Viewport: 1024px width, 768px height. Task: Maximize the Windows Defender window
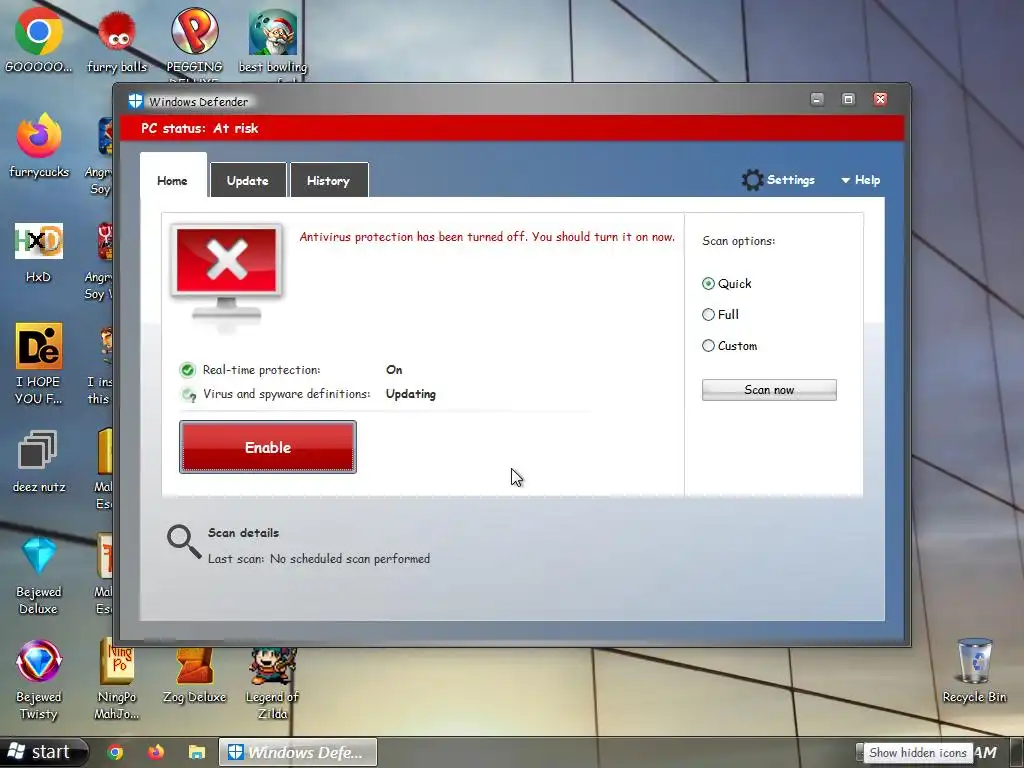848,99
